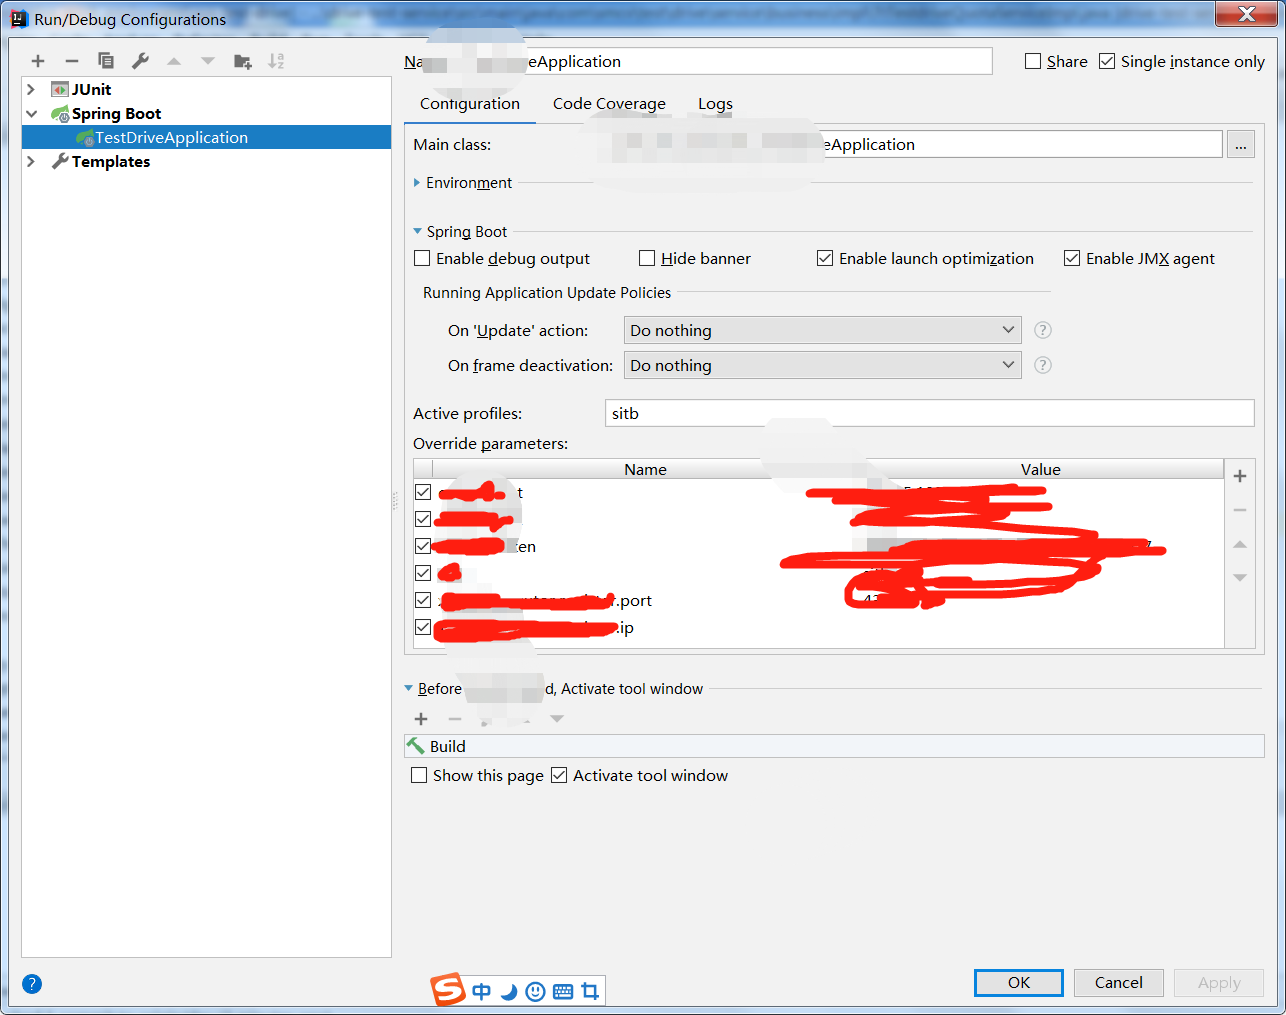Image resolution: width=1286 pixels, height=1015 pixels.
Task: Apply the configuration changes
Action: point(1218,982)
